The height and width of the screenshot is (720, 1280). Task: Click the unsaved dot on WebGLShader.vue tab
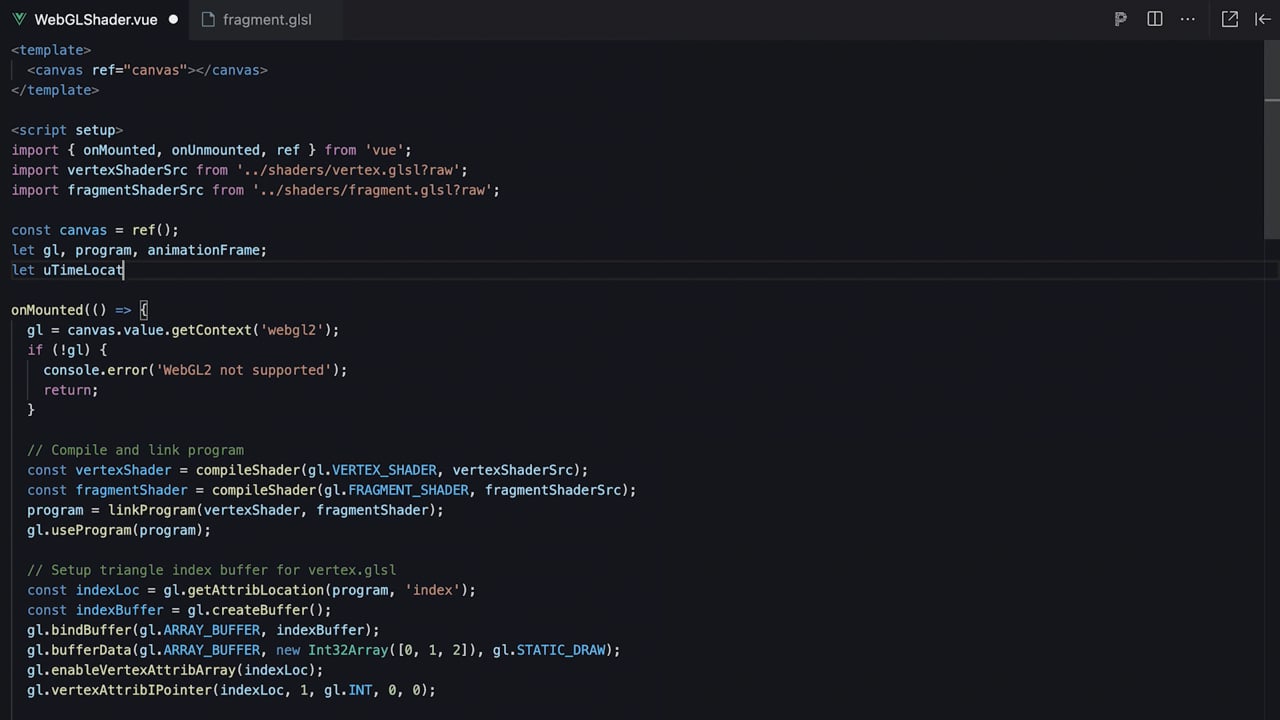tap(173, 19)
